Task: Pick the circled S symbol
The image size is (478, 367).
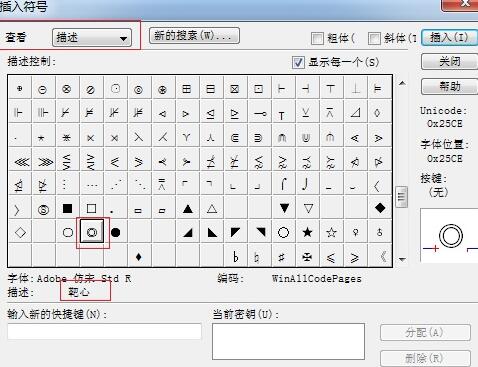Action: pos(43,210)
